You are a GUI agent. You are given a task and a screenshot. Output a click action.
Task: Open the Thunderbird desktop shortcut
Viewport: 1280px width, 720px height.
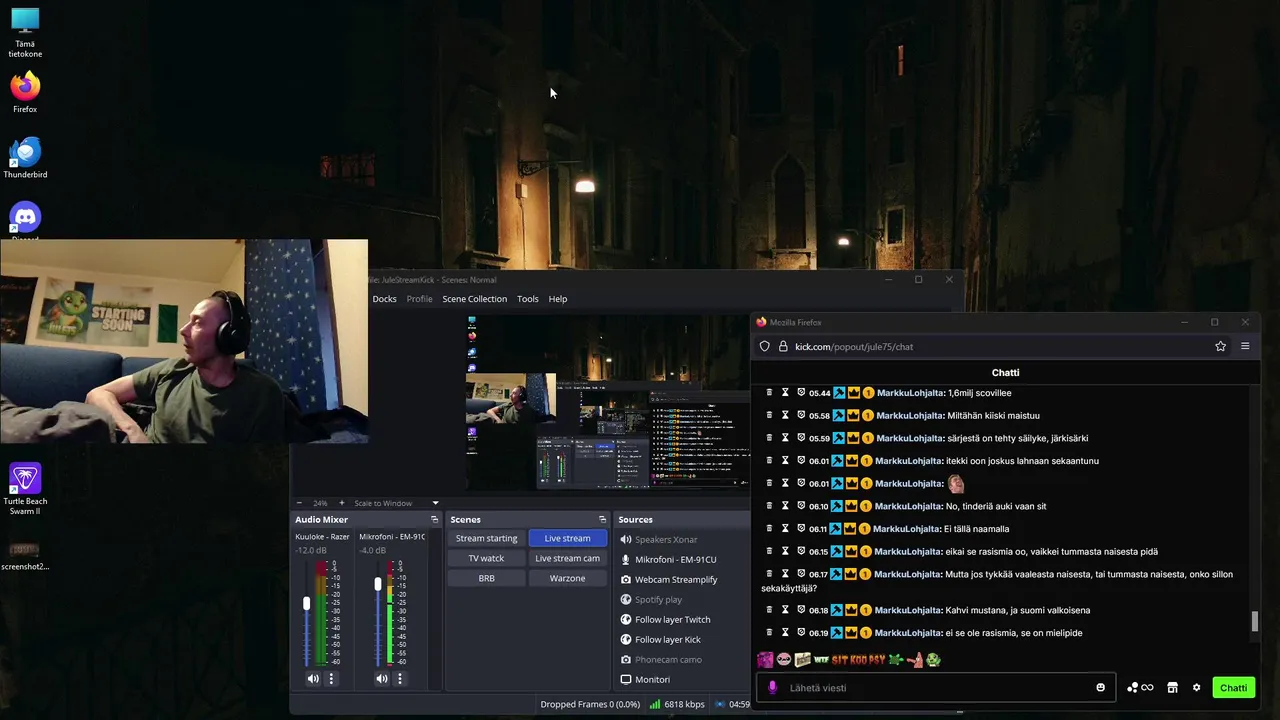click(25, 158)
